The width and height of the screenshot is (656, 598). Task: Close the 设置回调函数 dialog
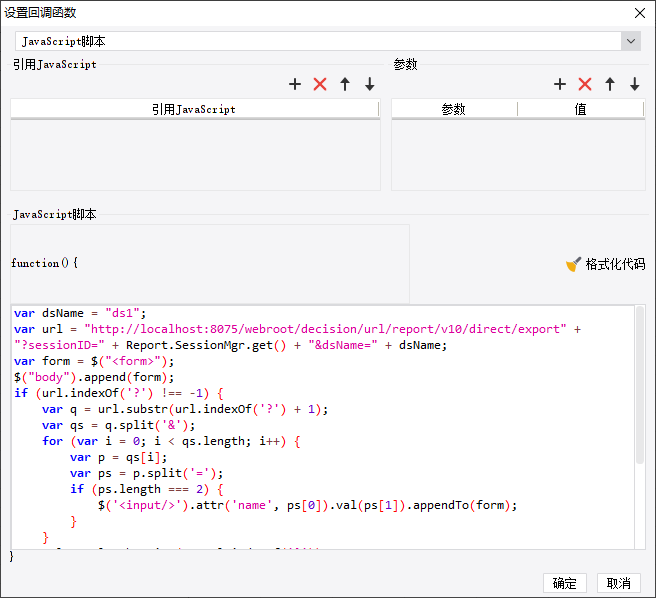tap(640, 13)
